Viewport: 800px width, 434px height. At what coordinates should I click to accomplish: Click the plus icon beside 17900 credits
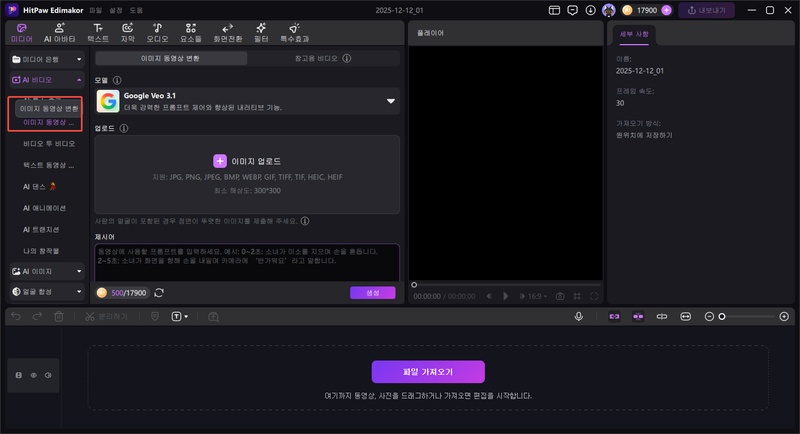pos(666,10)
